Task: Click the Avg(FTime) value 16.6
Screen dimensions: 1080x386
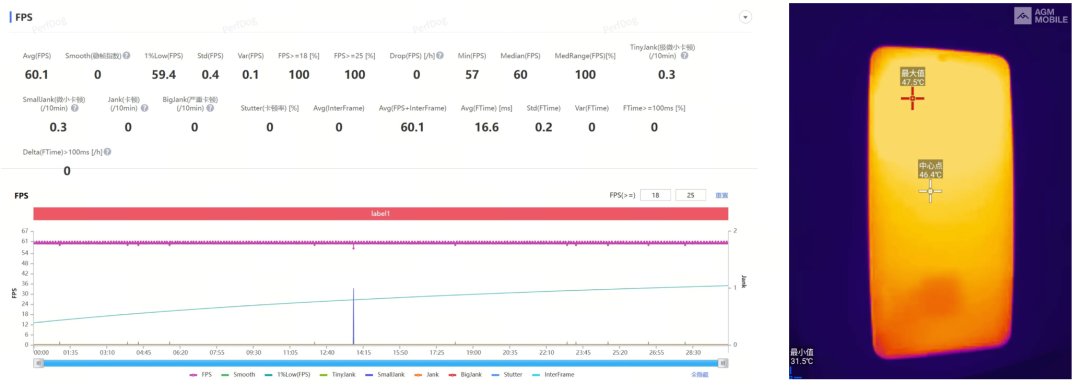Action: [486, 127]
